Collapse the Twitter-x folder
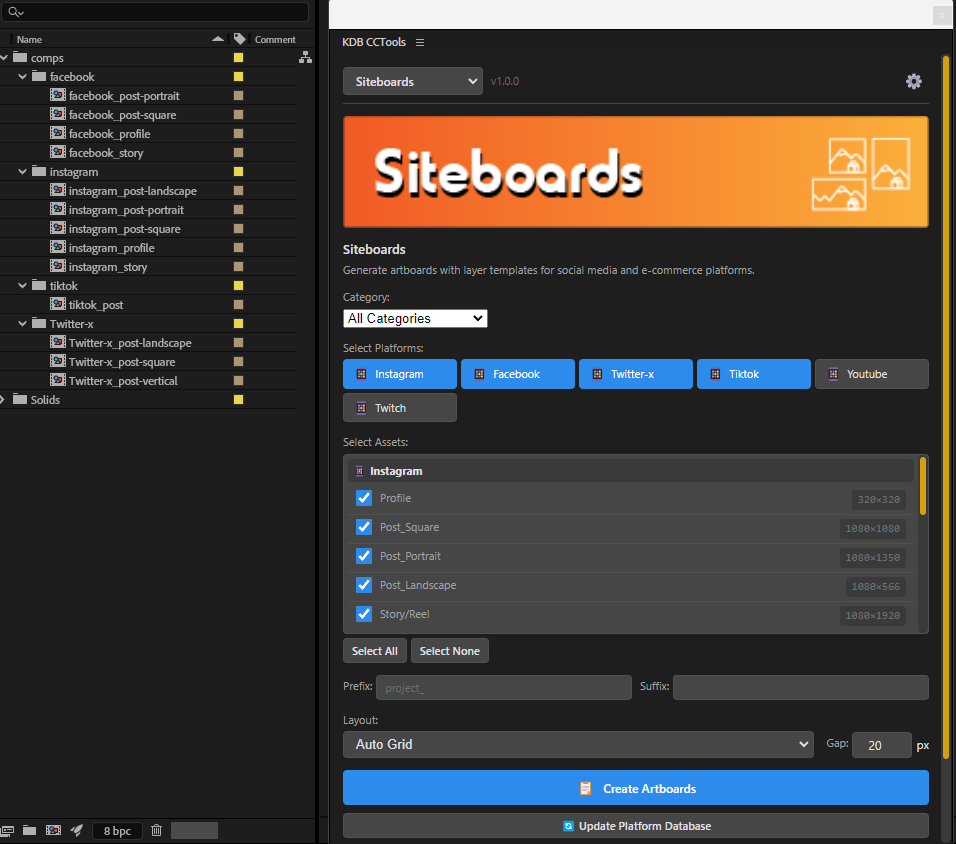 tap(23, 323)
